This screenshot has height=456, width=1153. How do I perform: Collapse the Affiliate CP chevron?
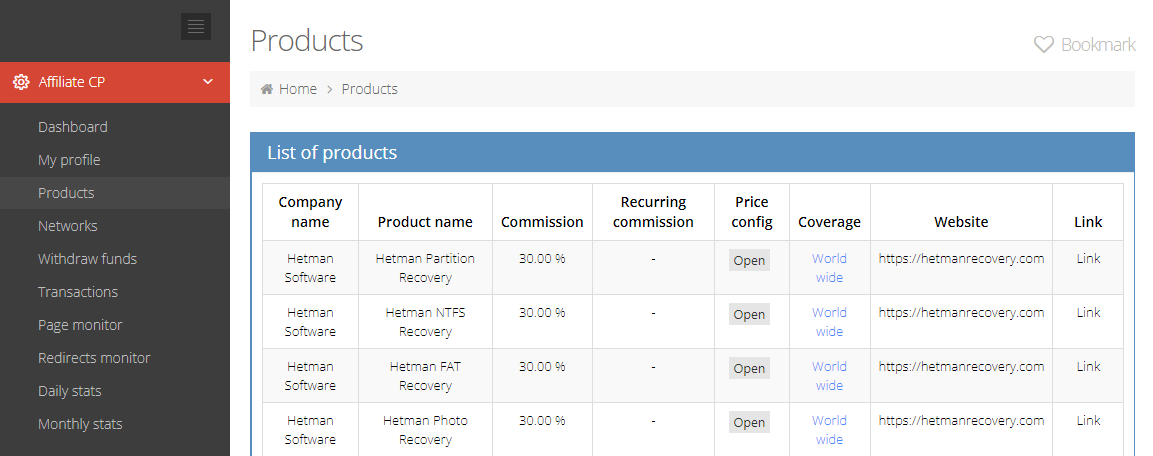pos(208,82)
